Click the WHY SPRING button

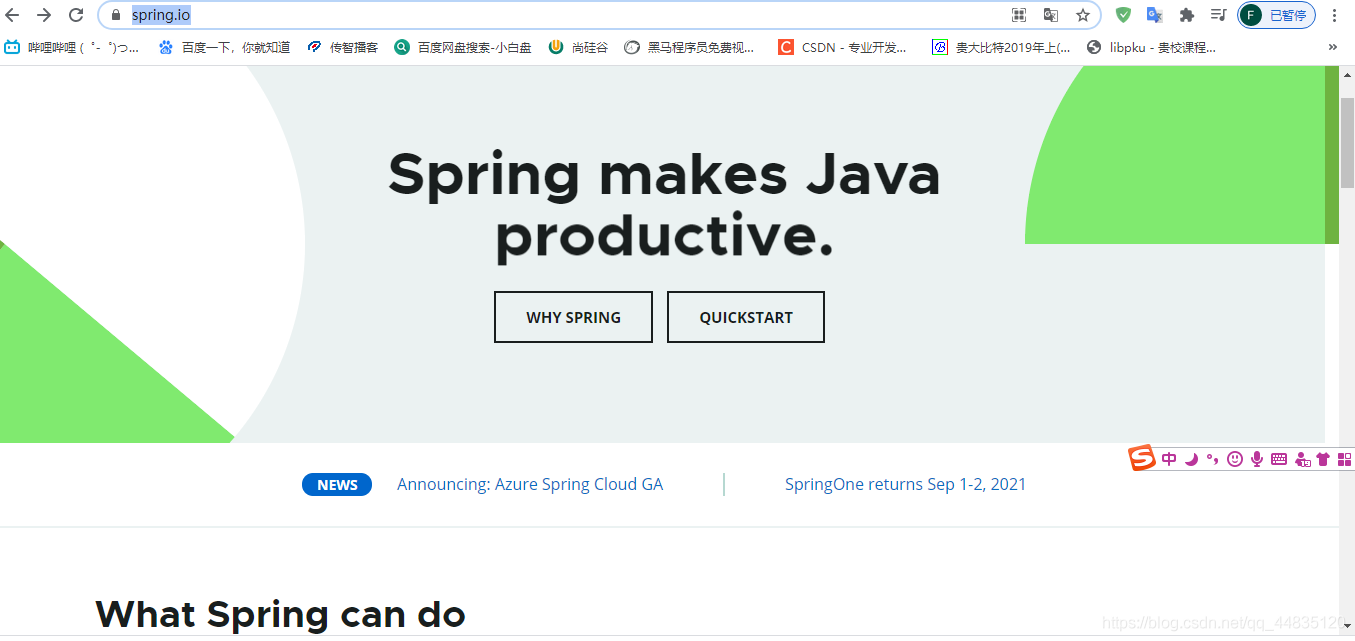tap(573, 317)
